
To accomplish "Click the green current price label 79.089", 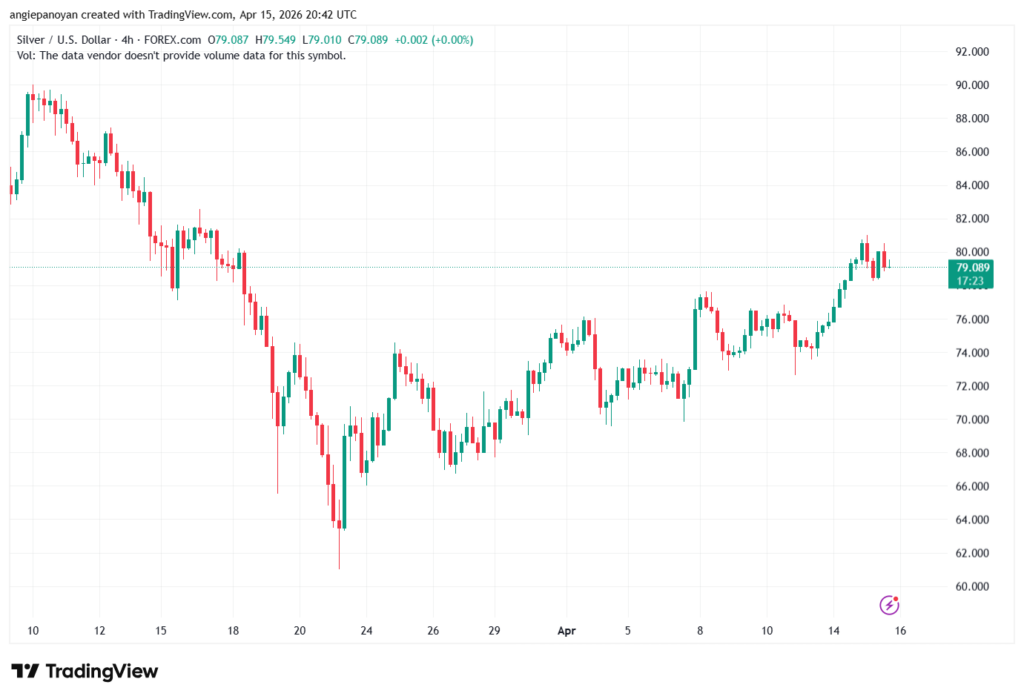I will point(972,267).
